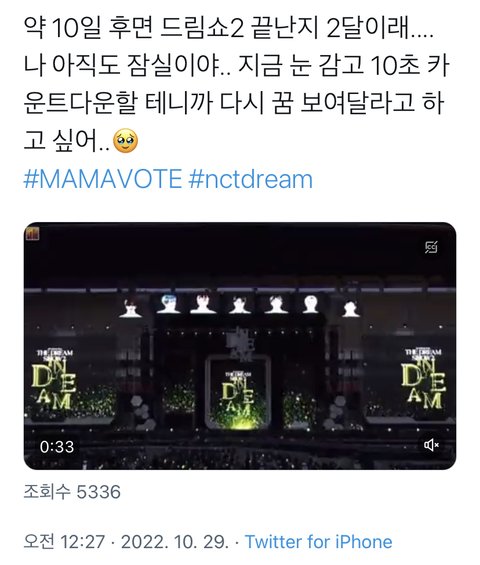The image size is (480, 565).
Task: Tap the blue-haired member silhouette in the video
Action: click(169, 303)
